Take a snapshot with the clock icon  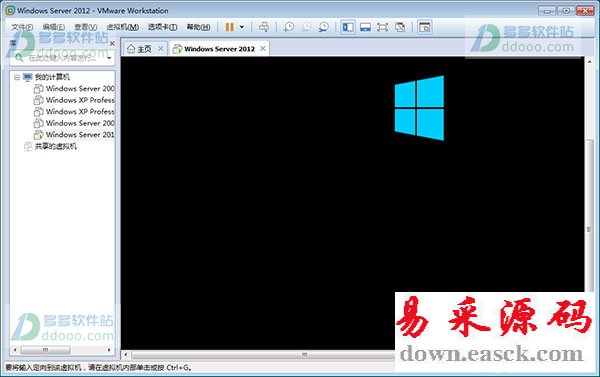pyautogui.click(x=289, y=27)
